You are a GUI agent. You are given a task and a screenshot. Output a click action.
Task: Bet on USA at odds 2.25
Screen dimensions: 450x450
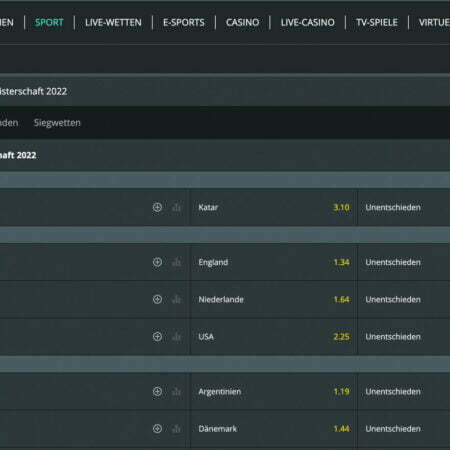pos(274,337)
